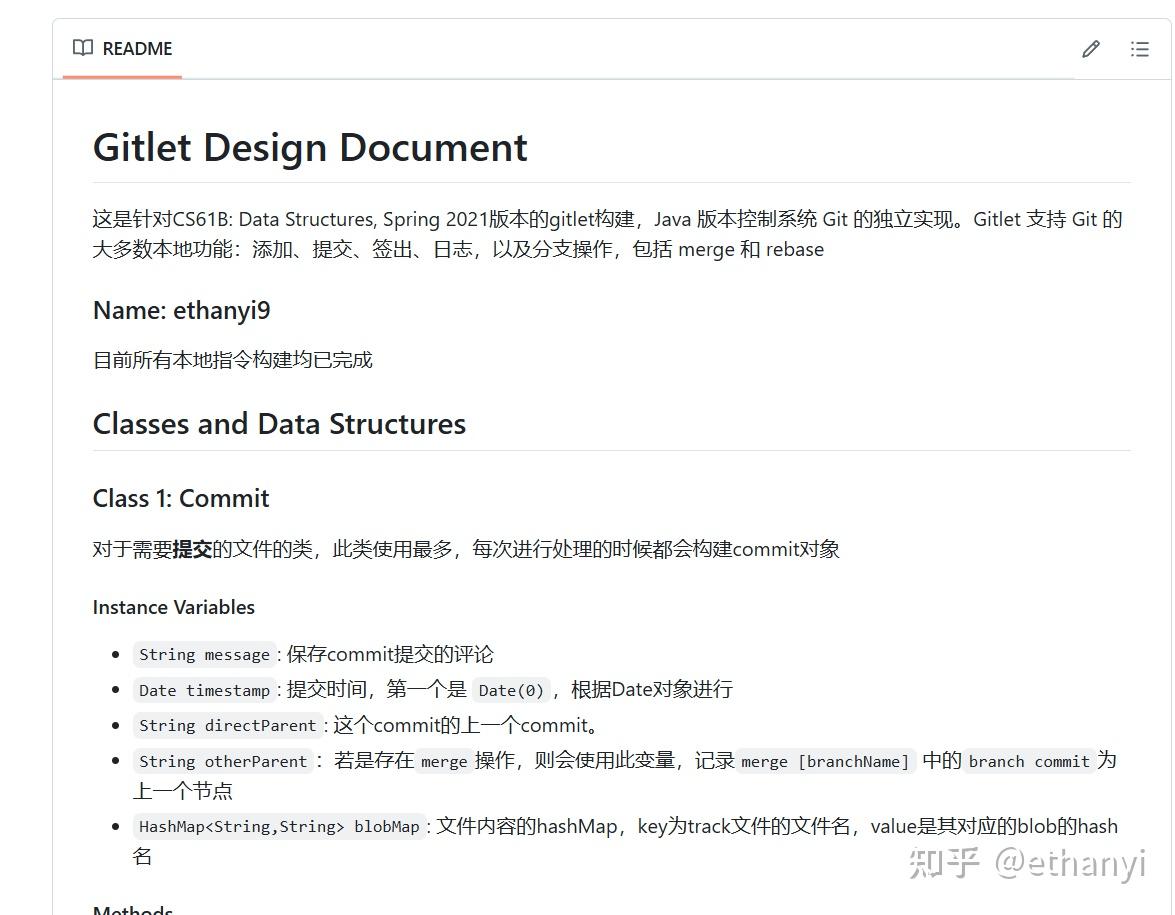Screen dimensions: 1175x915
Task: Open the README outline list icon
Action: point(1140,49)
